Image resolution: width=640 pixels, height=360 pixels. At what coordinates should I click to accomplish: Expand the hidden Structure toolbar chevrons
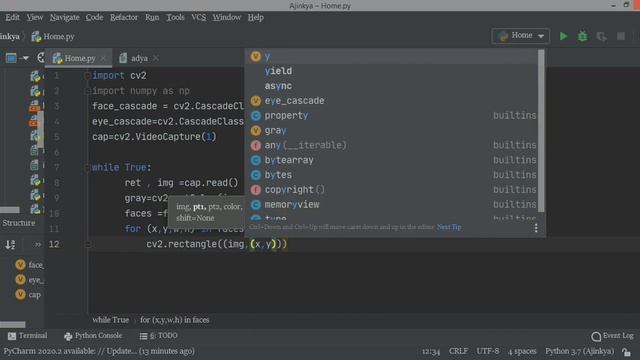(38, 244)
